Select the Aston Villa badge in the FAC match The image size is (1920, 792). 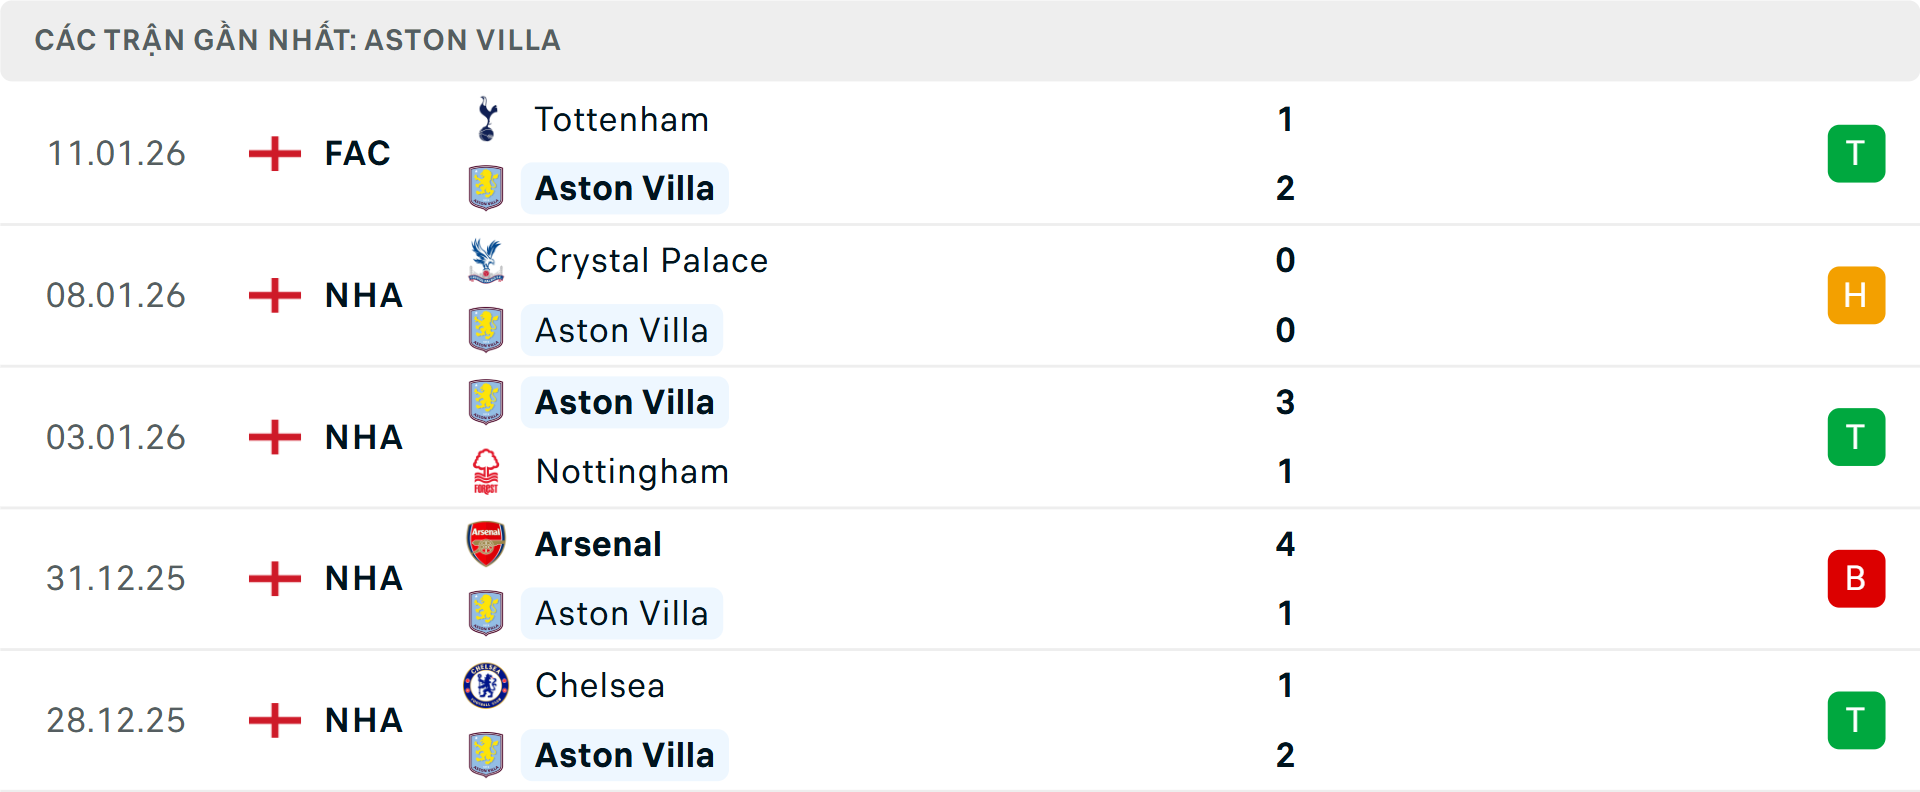[x=487, y=188]
